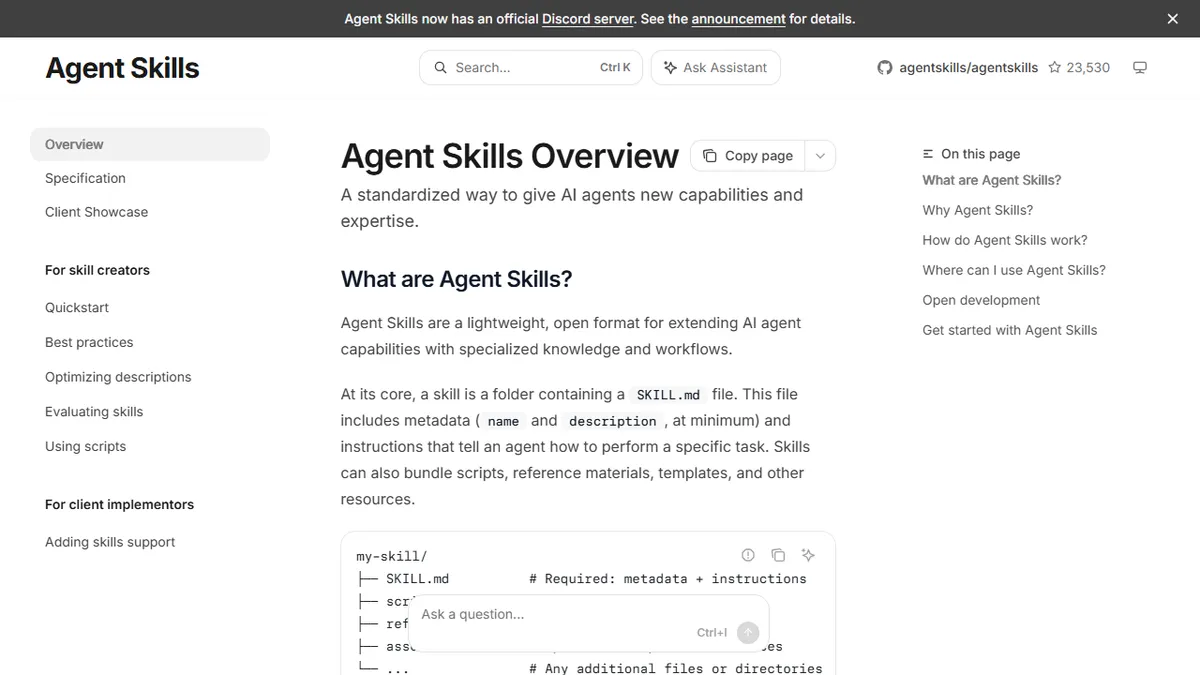
Task: Click the Agent Skills Overview title
Action: (510, 156)
